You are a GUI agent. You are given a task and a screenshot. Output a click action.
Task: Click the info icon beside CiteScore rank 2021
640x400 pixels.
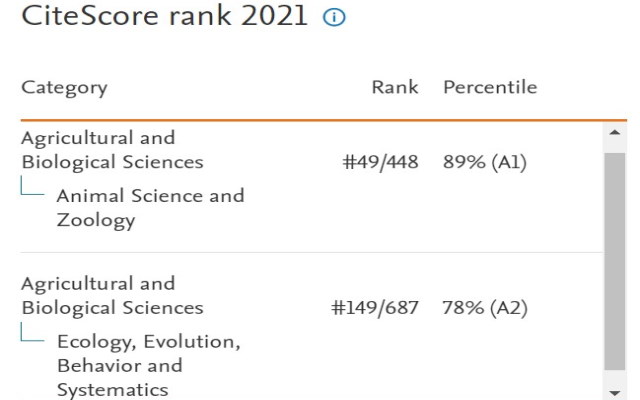click(x=334, y=17)
